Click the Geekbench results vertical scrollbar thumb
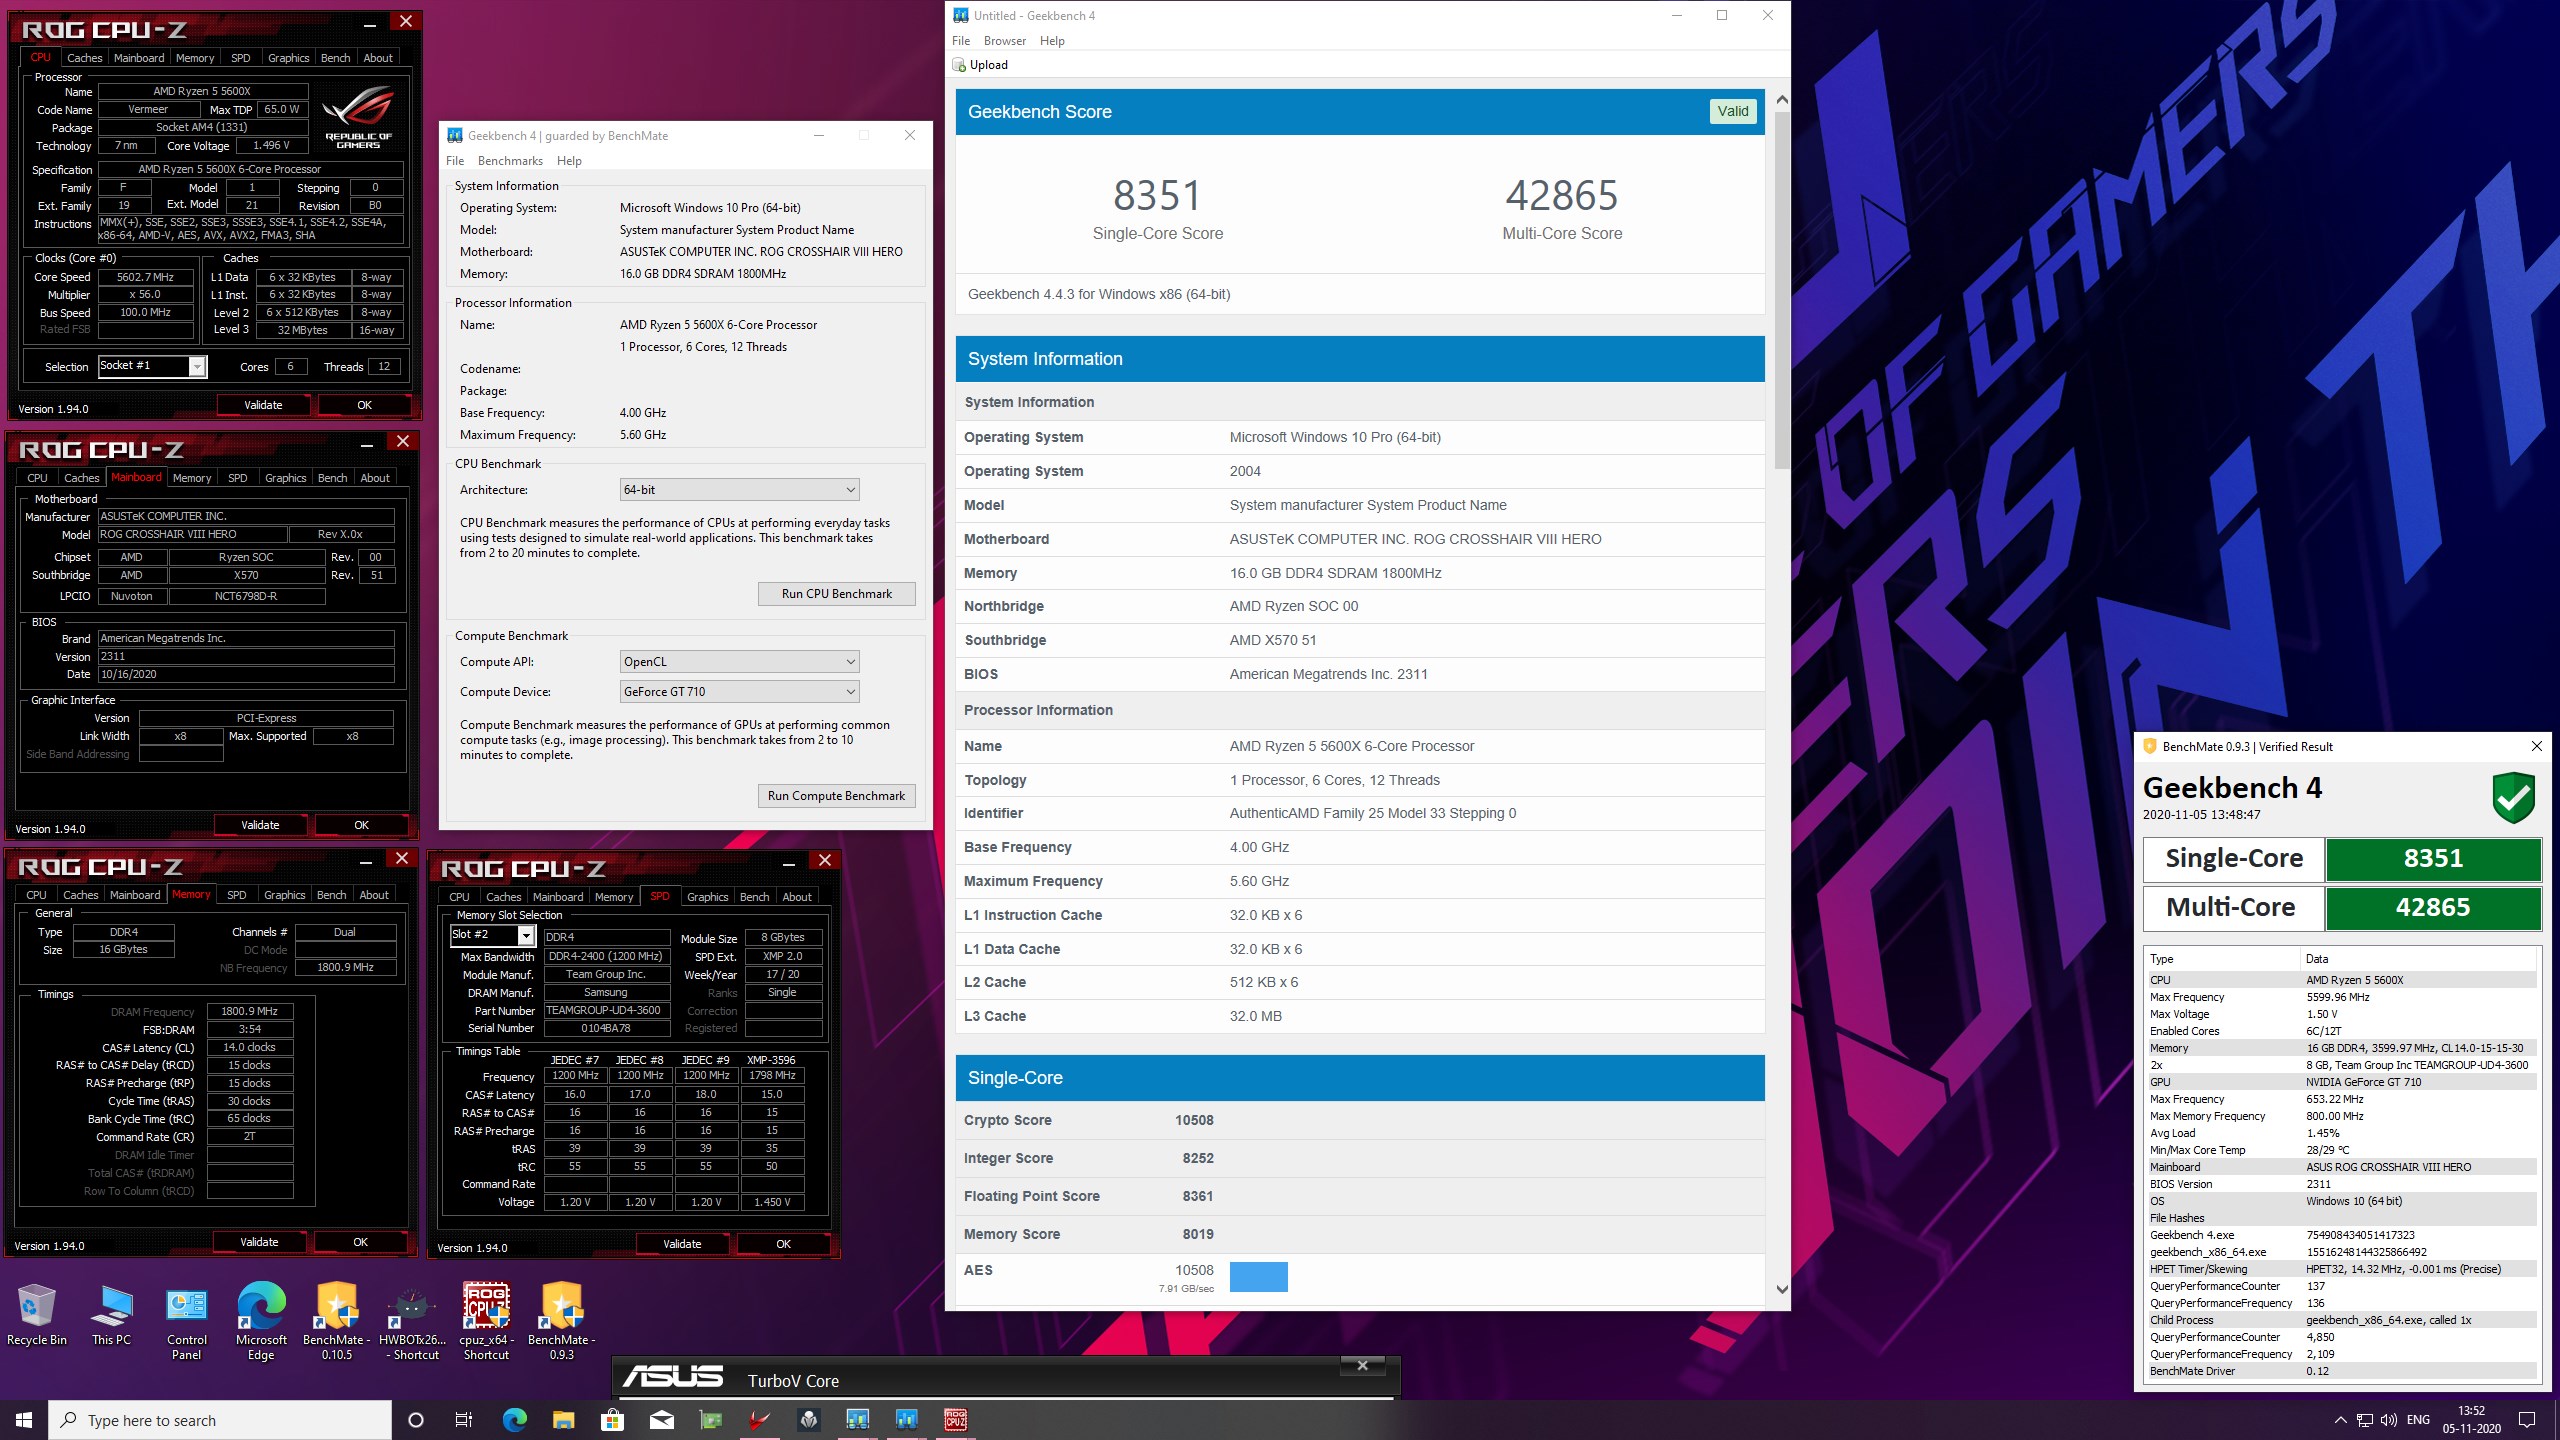This screenshot has height=1440, width=2560. [x=1782, y=290]
